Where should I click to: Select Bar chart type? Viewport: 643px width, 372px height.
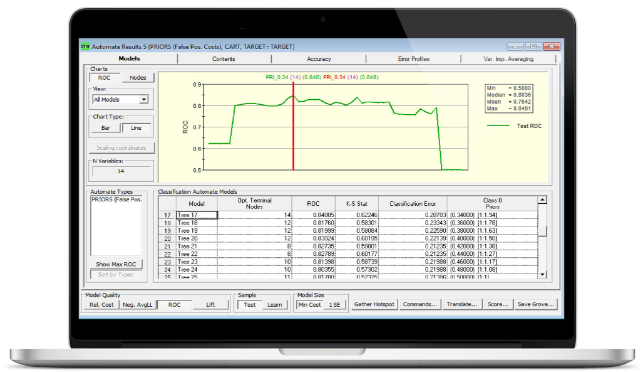105,128
